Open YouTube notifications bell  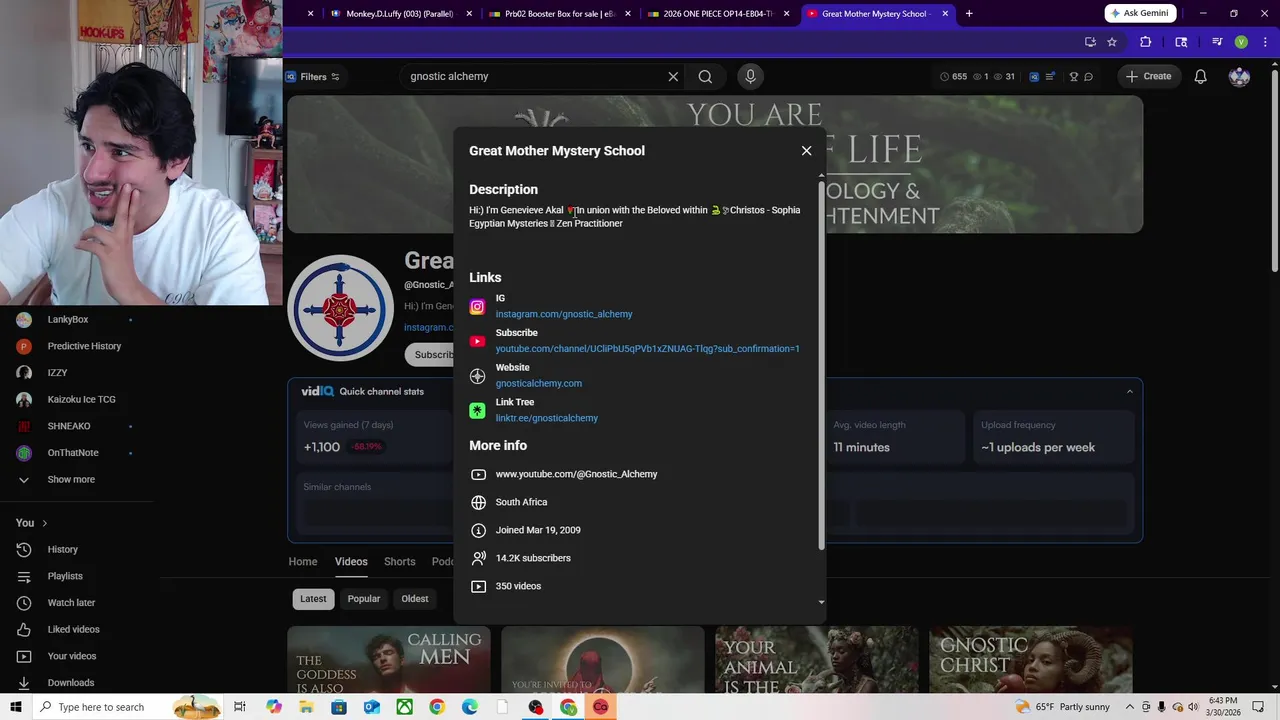coord(1201,77)
